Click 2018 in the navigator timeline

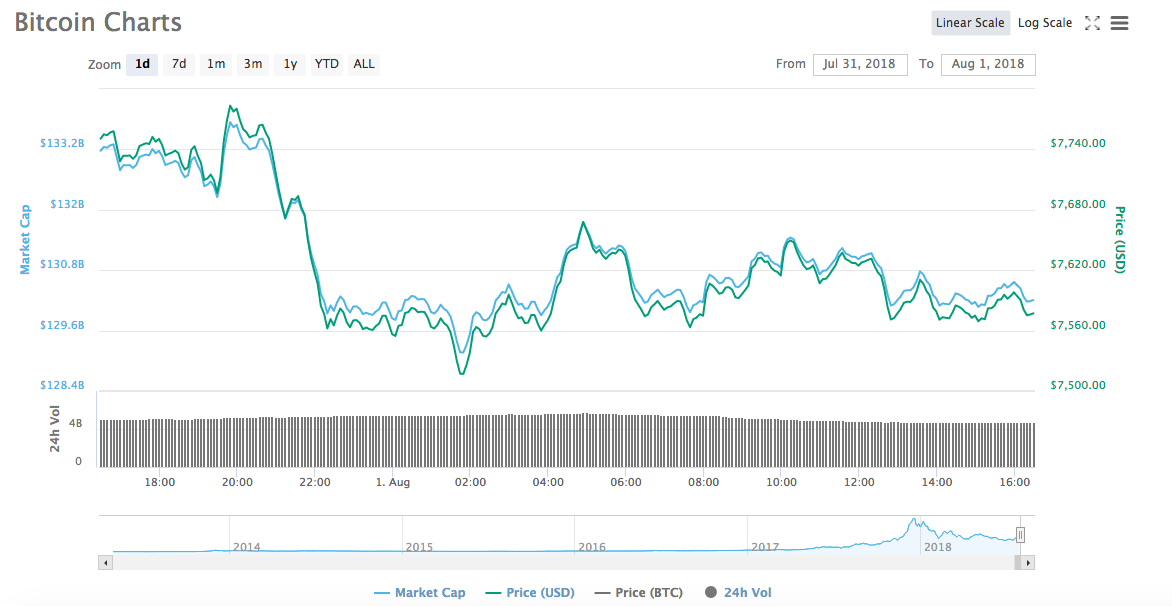click(938, 547)
